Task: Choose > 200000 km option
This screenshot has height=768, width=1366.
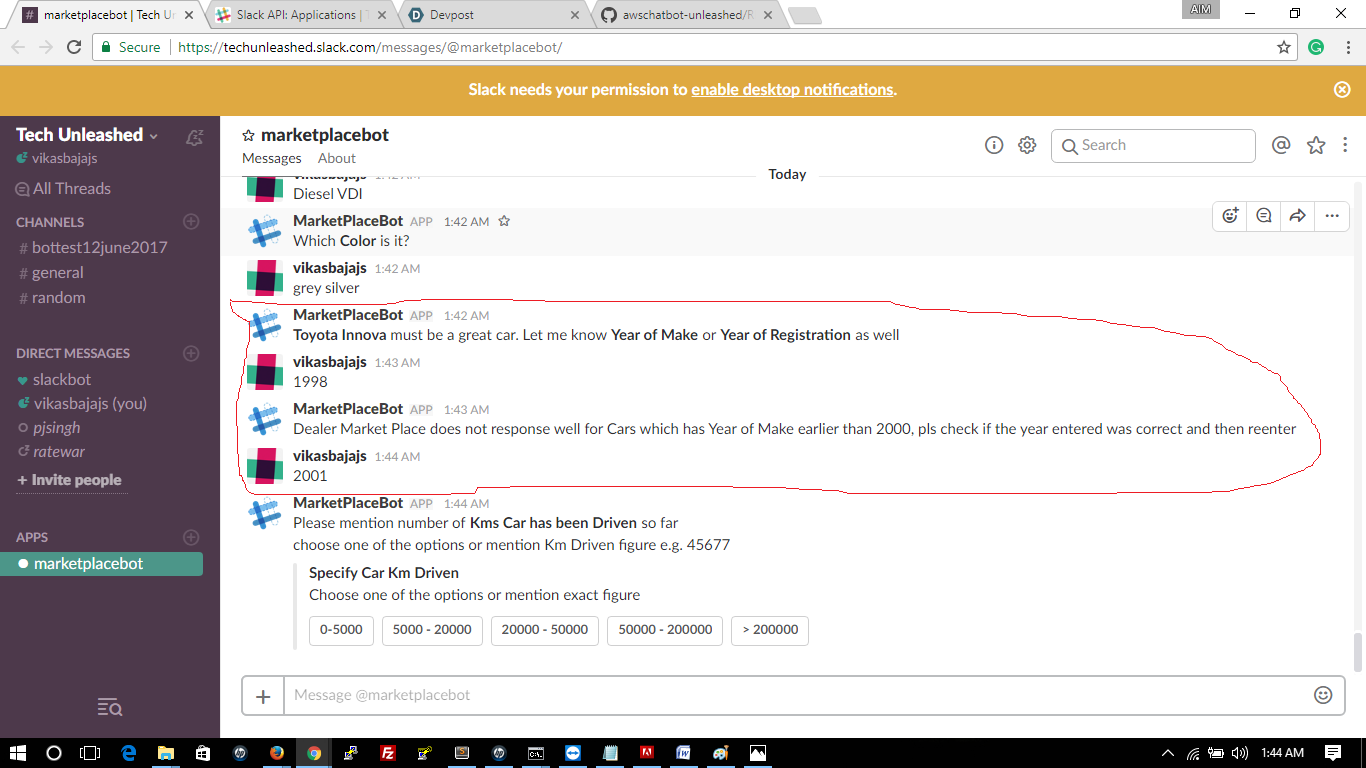Action: point(770,630)
